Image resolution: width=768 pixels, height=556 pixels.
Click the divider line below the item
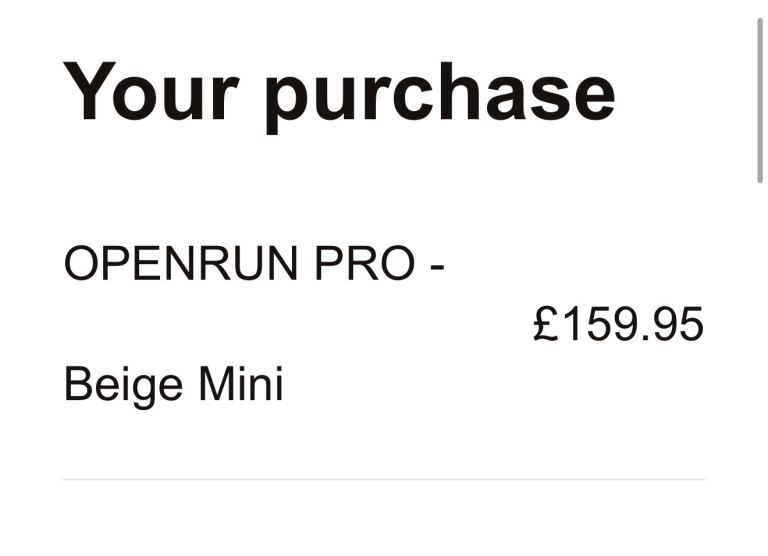(384, 480)
